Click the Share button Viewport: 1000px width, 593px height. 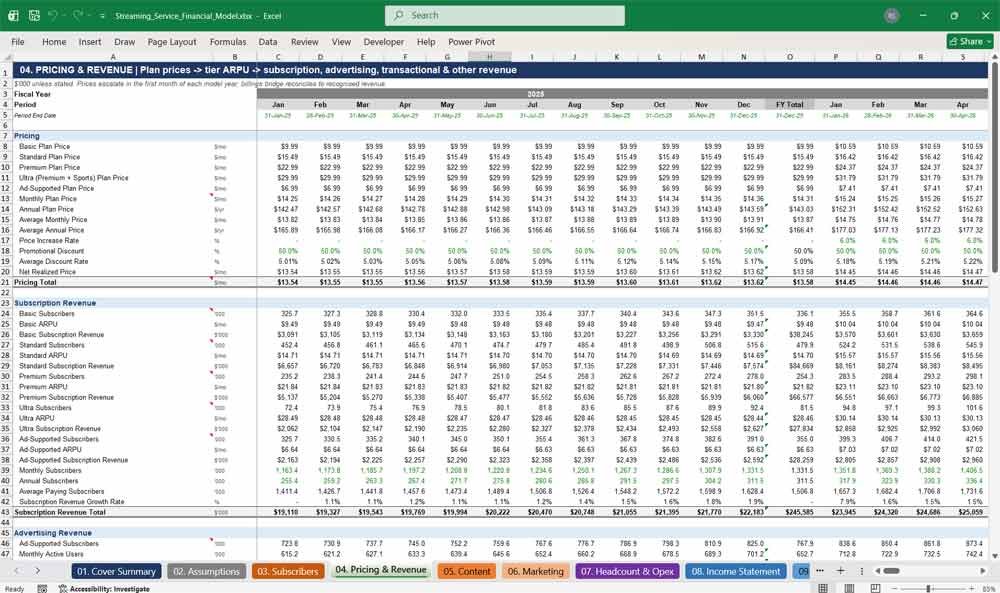click(x=970, y=41)
